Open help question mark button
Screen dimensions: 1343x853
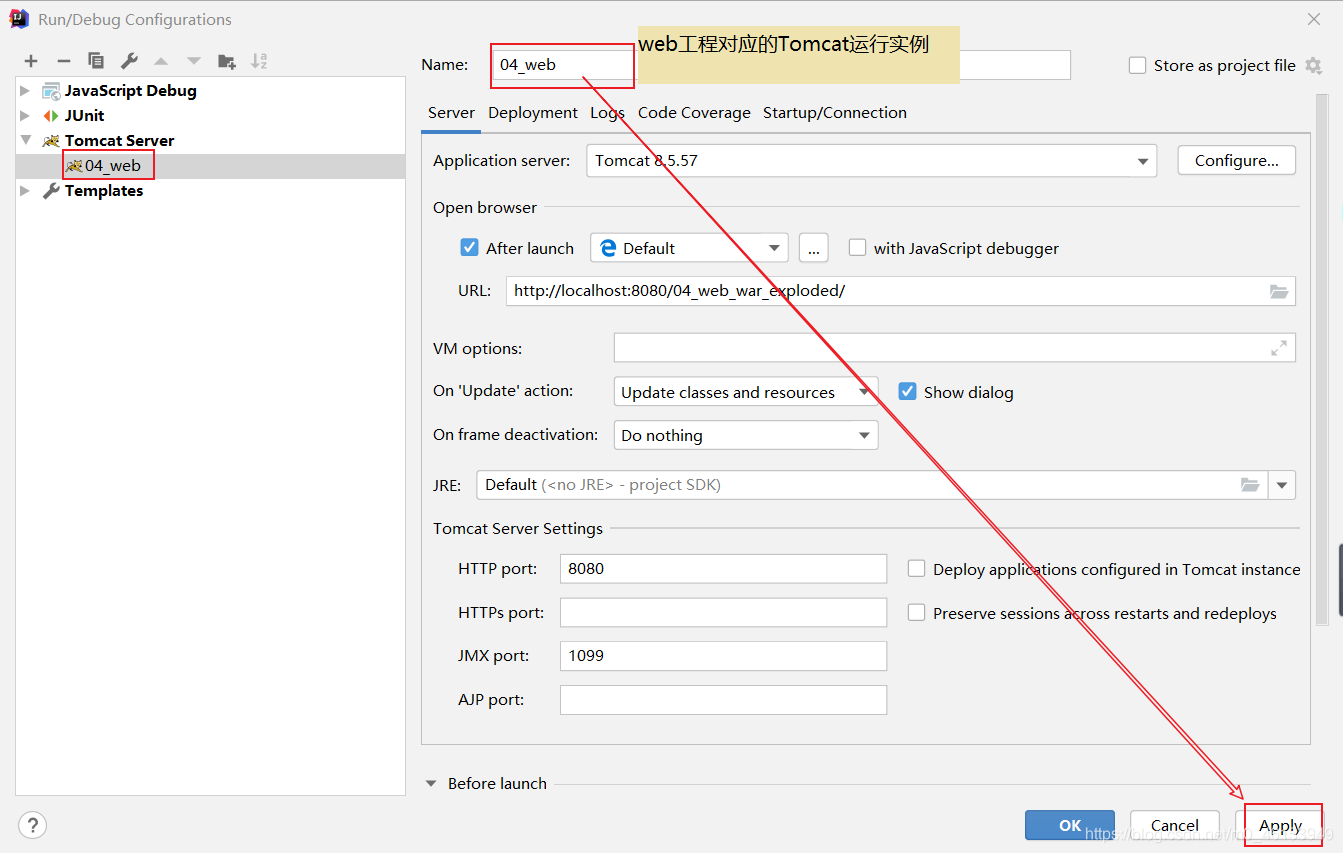[x=32, y=825]
